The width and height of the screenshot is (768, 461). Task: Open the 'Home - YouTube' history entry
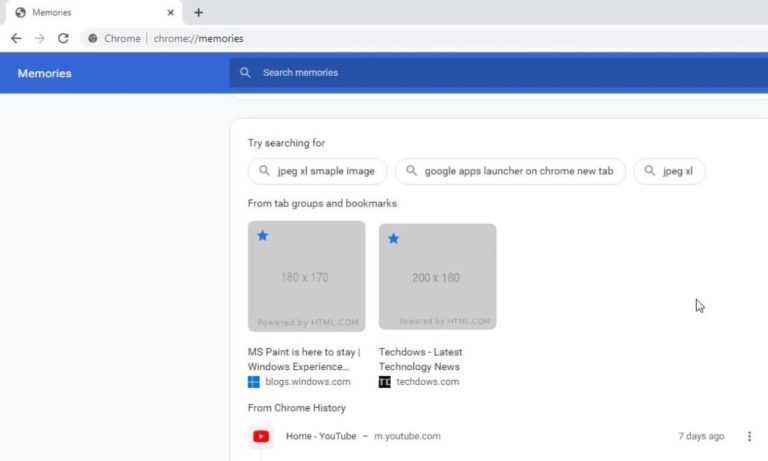coord(321,436)
